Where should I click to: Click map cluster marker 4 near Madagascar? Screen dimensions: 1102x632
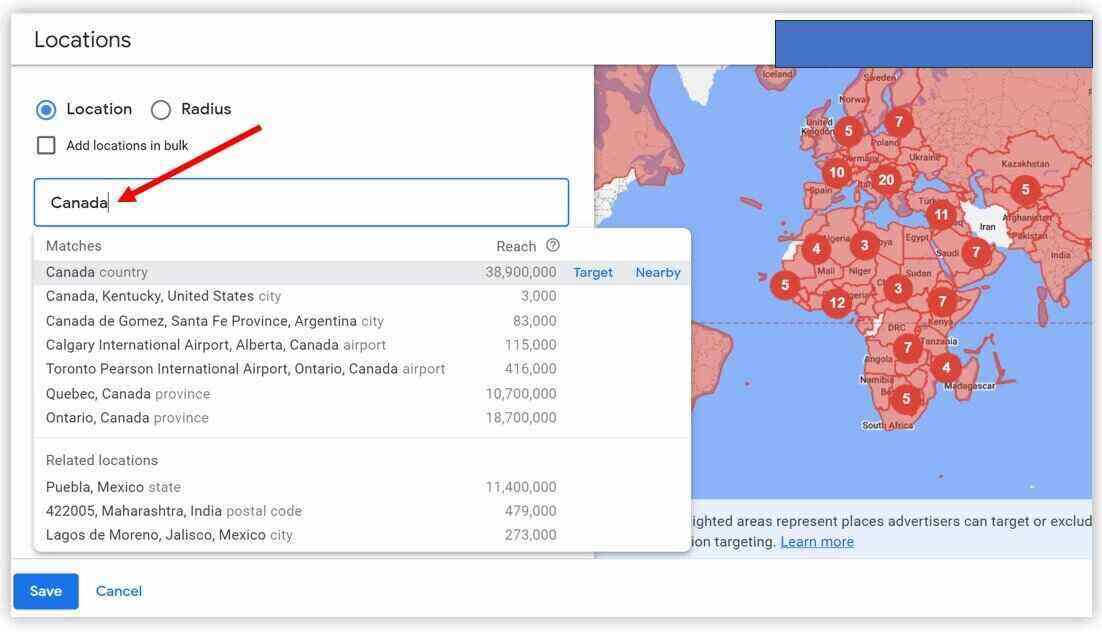[x=946, y=367]
